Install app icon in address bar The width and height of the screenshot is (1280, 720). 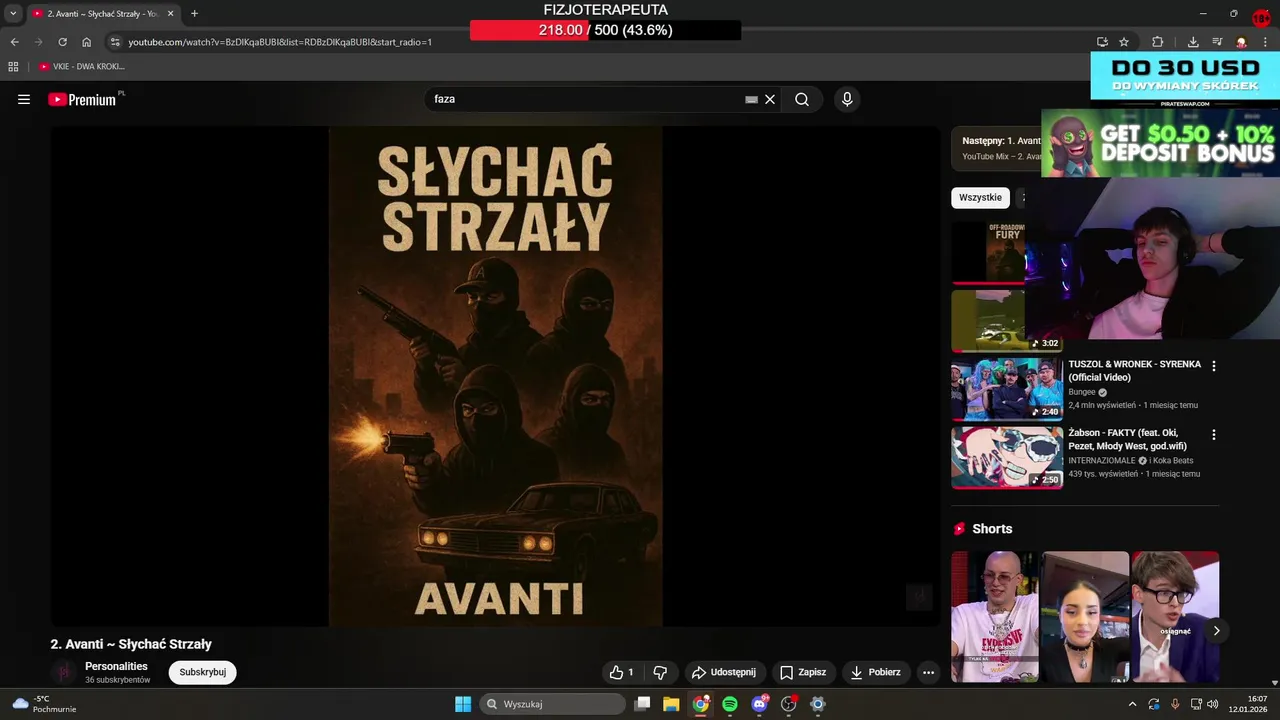(x=1102, y=42)
